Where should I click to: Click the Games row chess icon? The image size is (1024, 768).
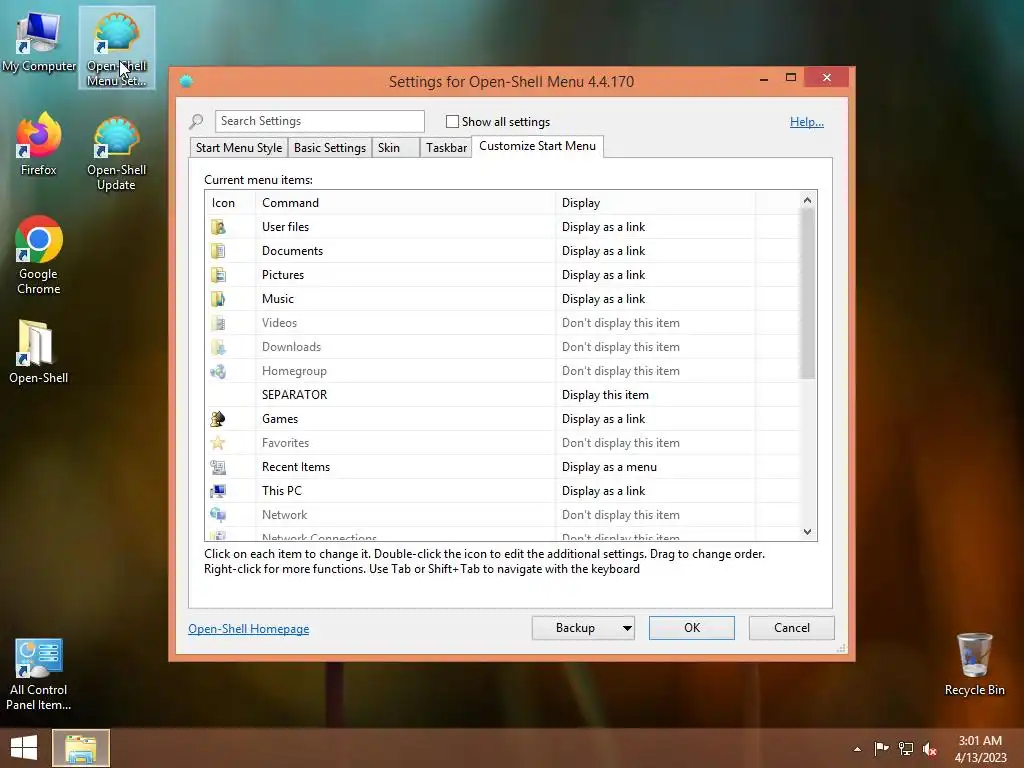click(218, 419)
